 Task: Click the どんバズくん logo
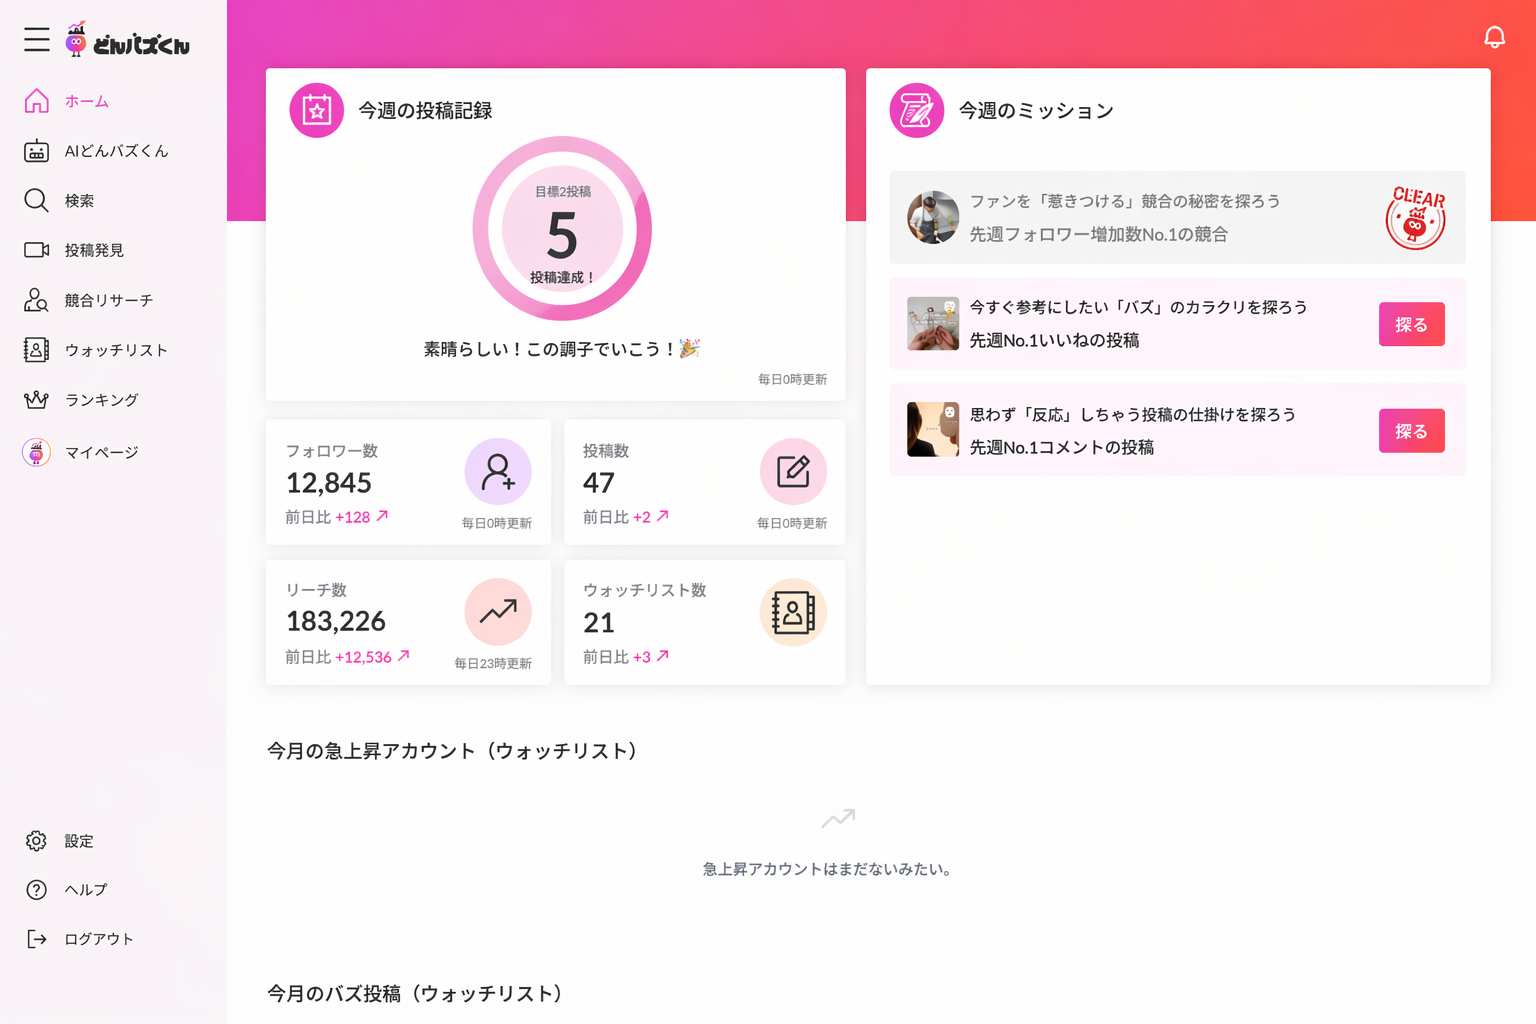click(x=130, y=40)
